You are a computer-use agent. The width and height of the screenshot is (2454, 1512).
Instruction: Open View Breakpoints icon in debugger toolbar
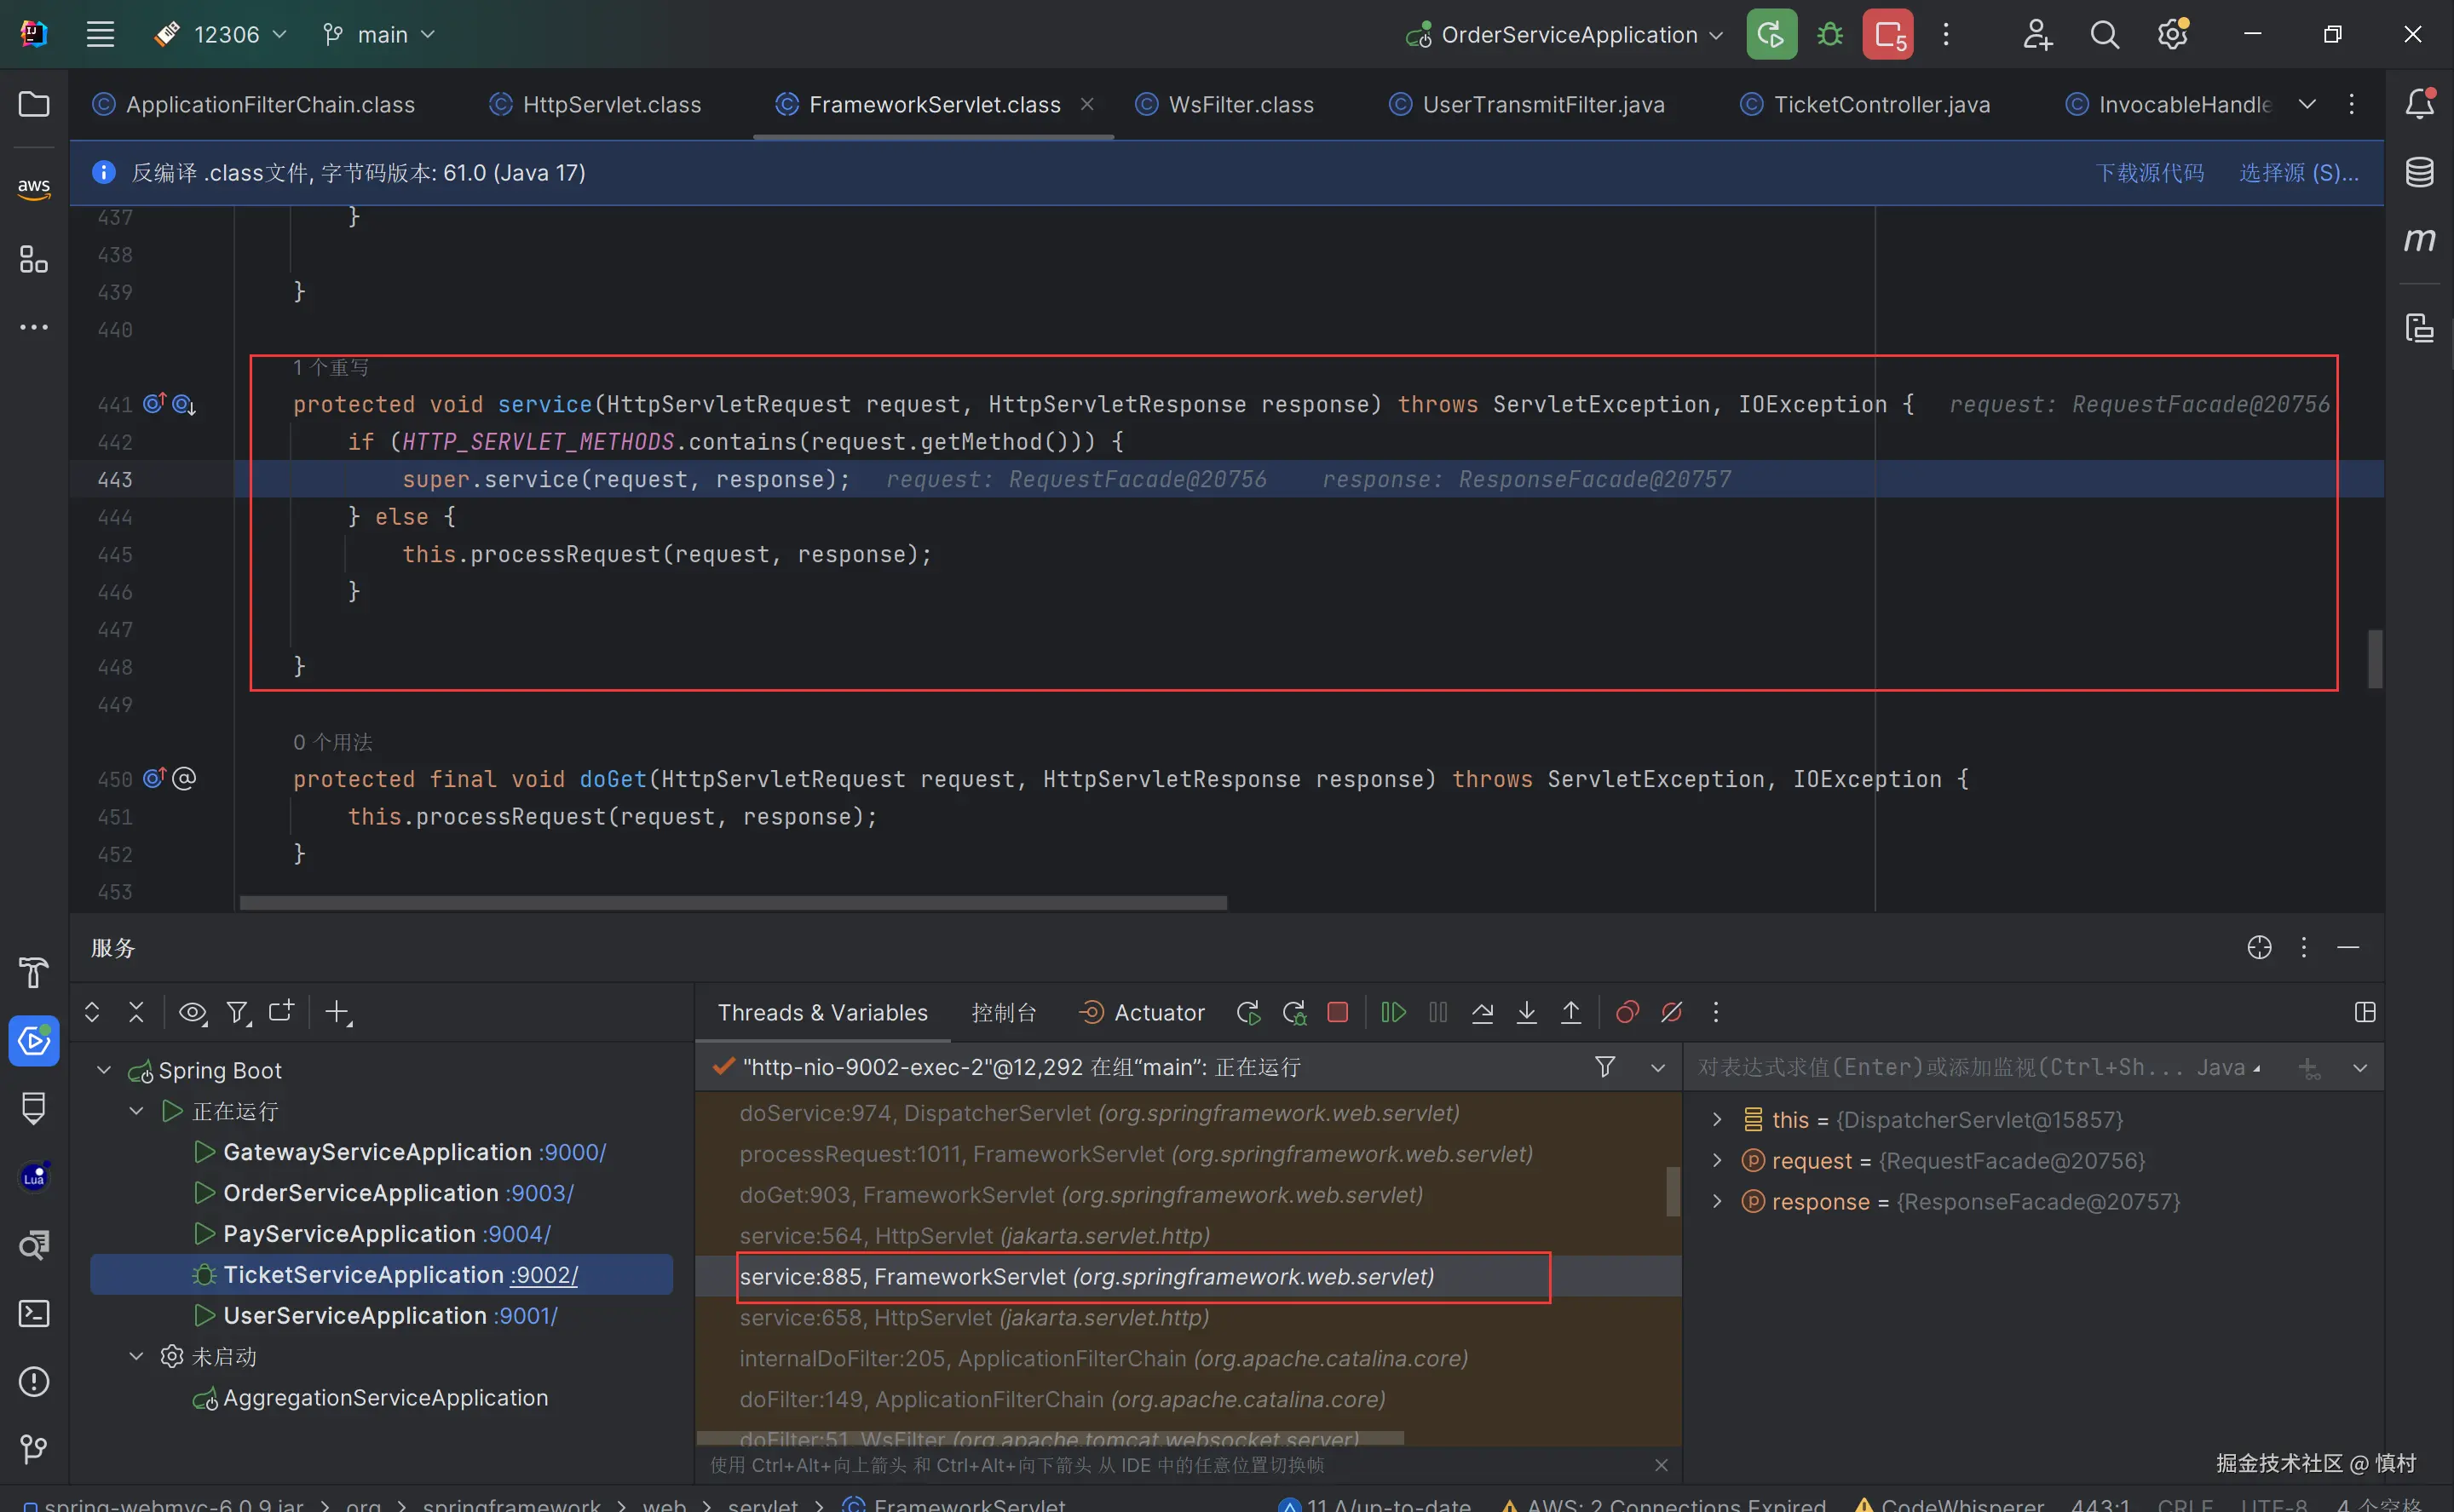point(1627,1012)
